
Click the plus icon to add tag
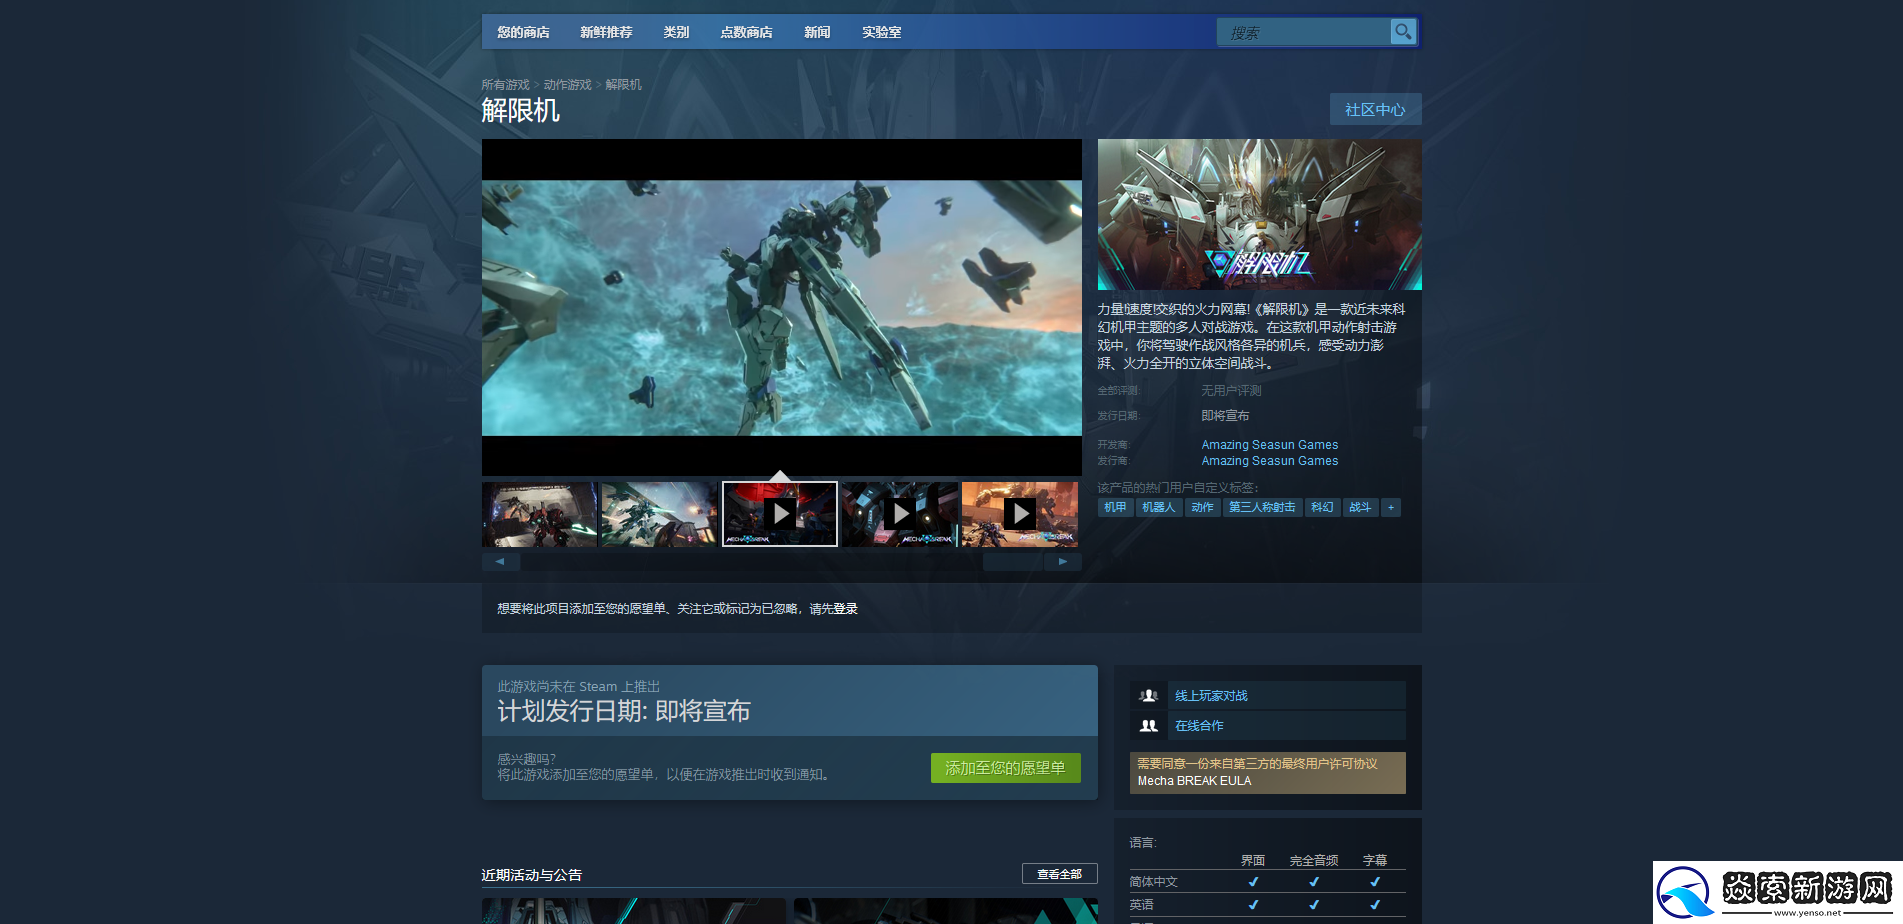(1390, 508)
